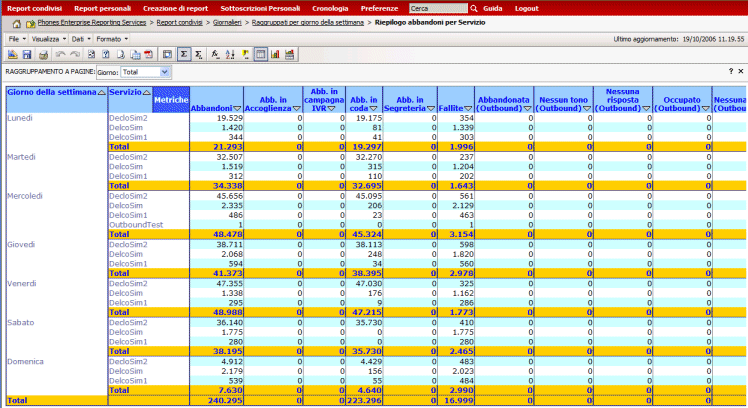
Task: Switch to graph view icon
Action: (275, 54)
